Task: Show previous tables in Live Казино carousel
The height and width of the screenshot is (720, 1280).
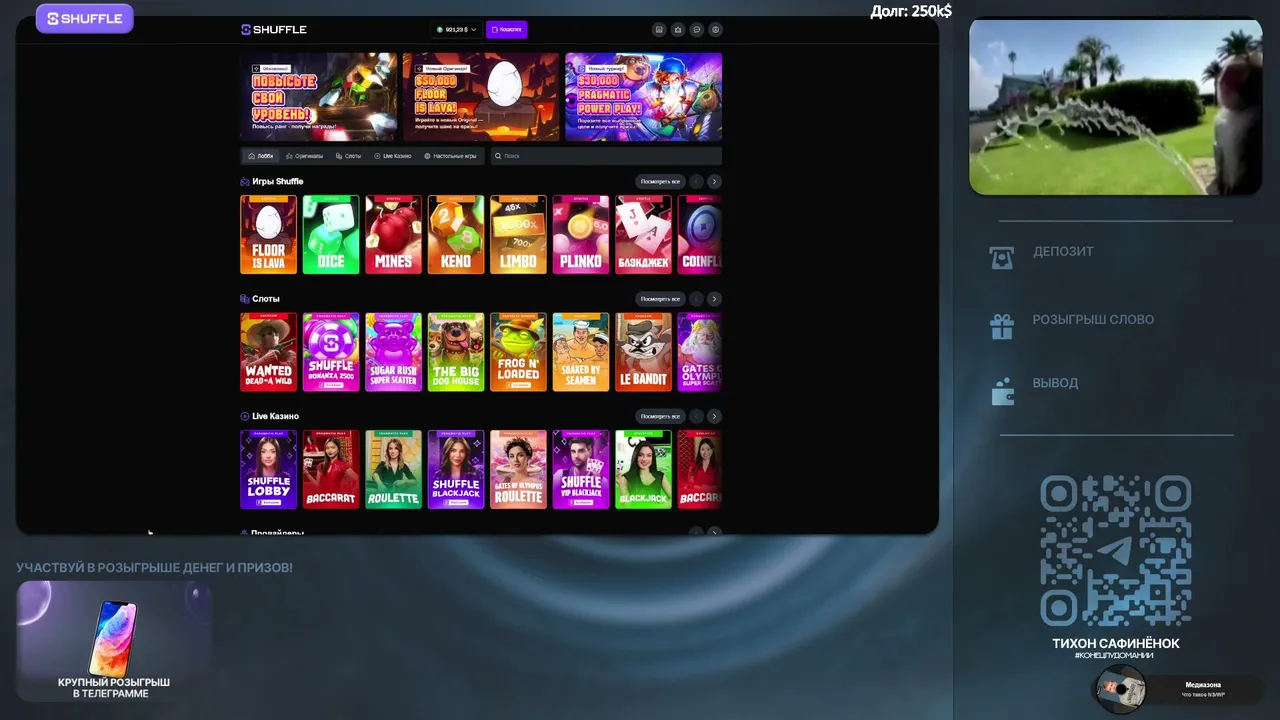Action: pos(696,416)
